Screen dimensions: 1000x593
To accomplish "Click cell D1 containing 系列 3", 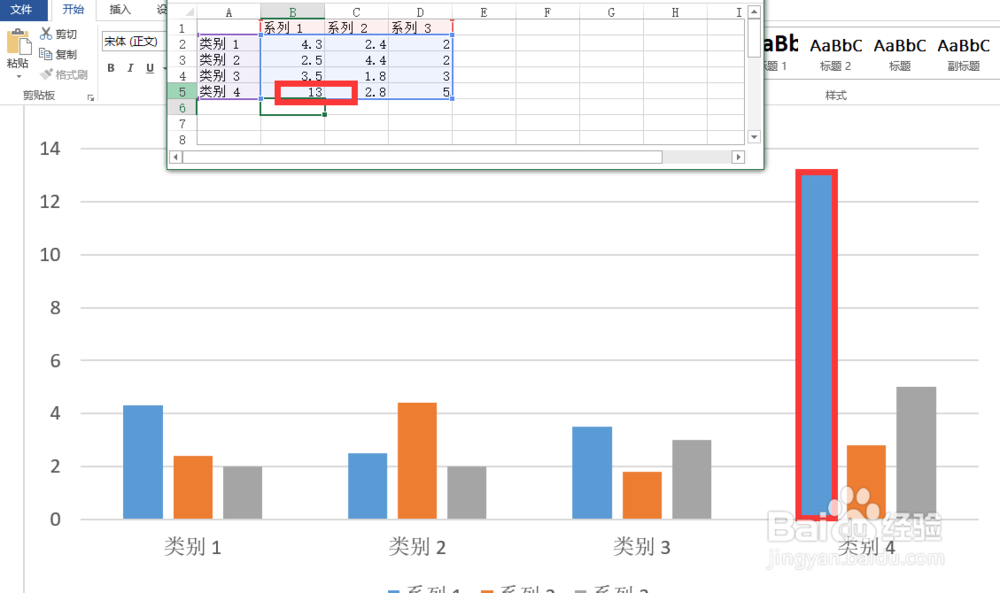I will [420, 27].
